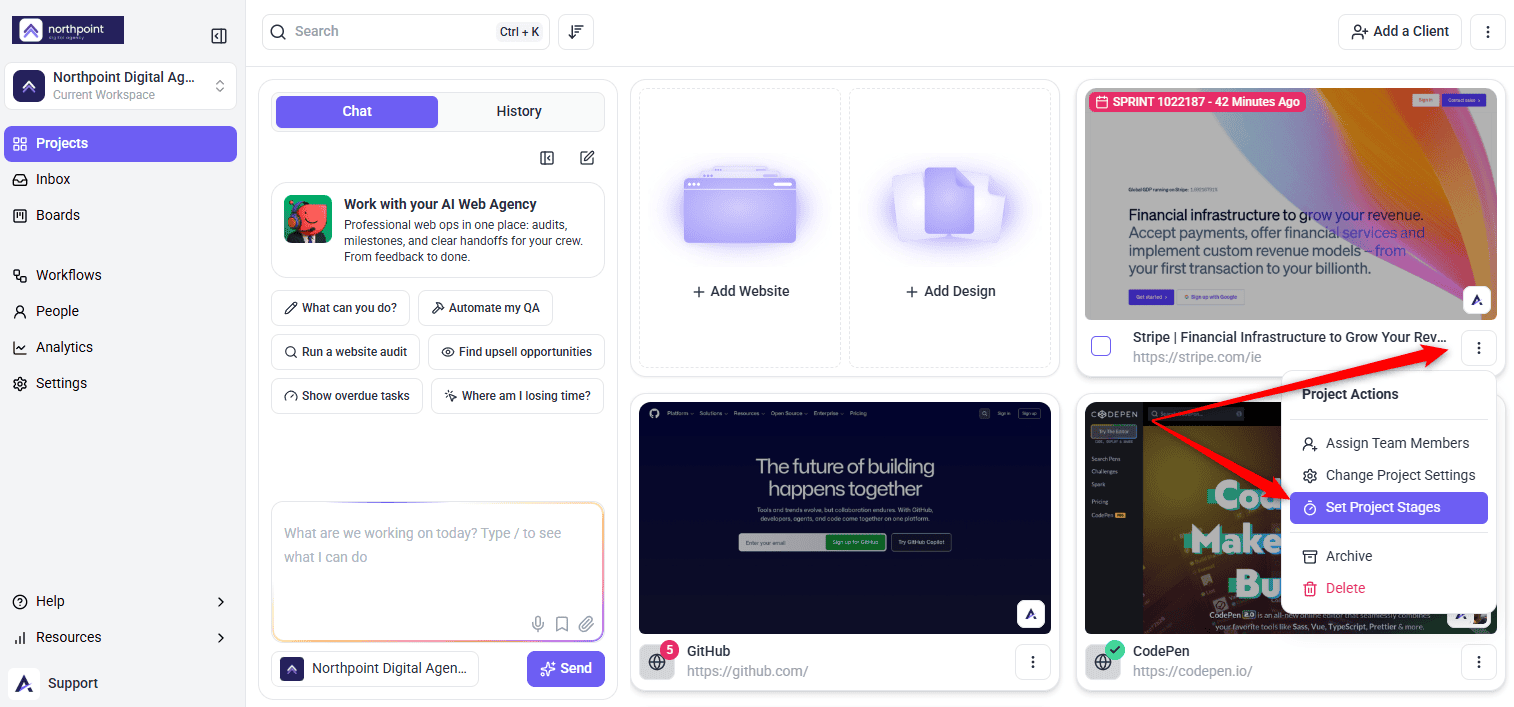The image size is (1514, 707).
Task: Collapse the sidebar with the panel icon
Action: pyautogui.click(x=219, y=36)
